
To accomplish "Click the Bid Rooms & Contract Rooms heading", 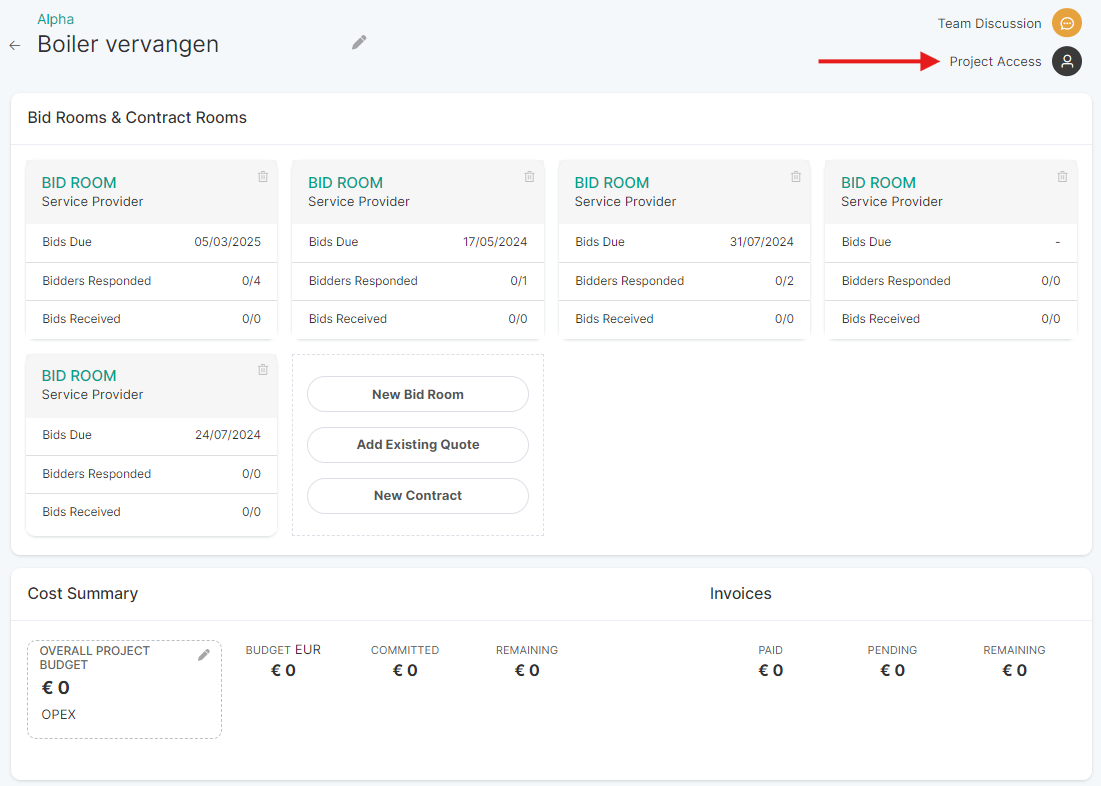I will click(x=137, y=117).
